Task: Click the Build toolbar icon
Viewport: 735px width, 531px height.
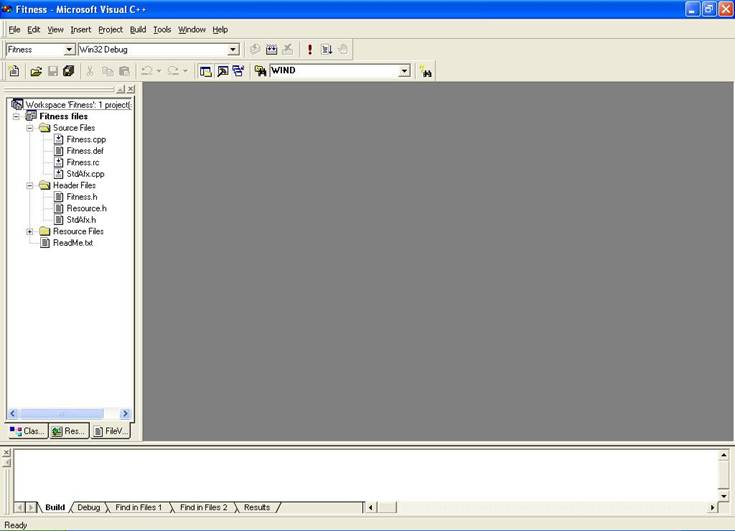Action: (x=271, y=49)
